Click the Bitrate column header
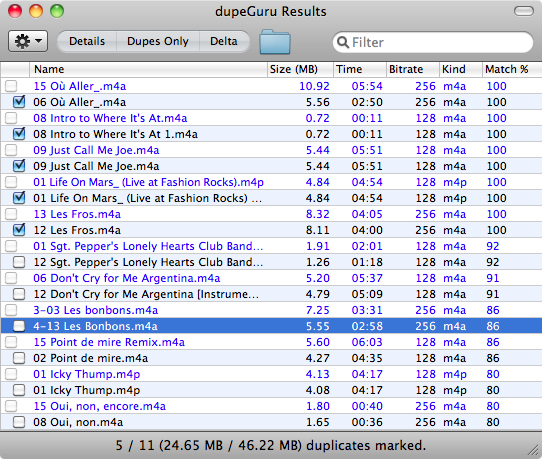Viewport: 542px width, 459px height. click(x=412, y=69)
